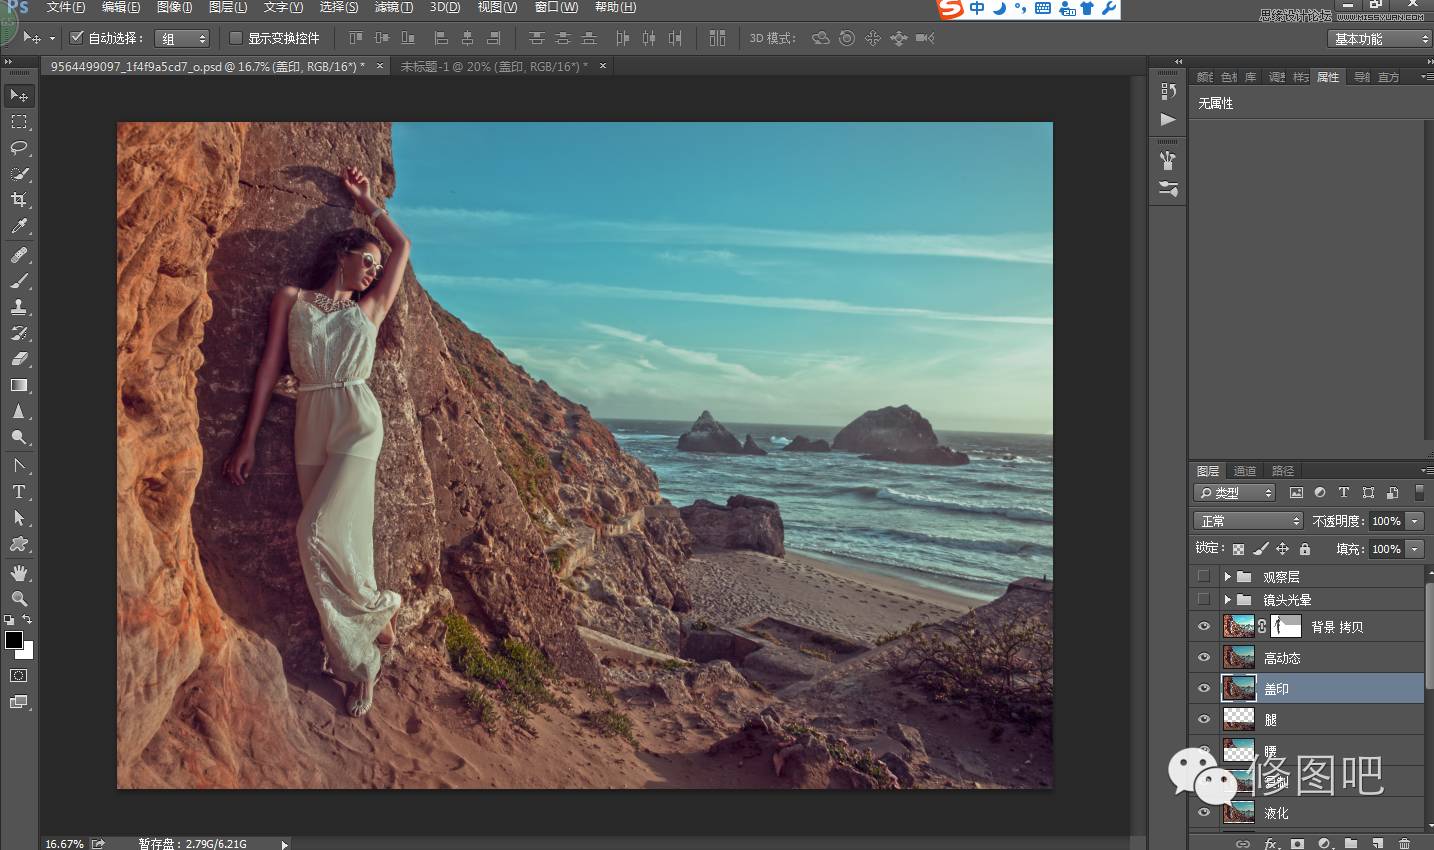Toggle Quick Mask mode icon
The width and height of the screenshot is (1434, 850).
point(18,676)
